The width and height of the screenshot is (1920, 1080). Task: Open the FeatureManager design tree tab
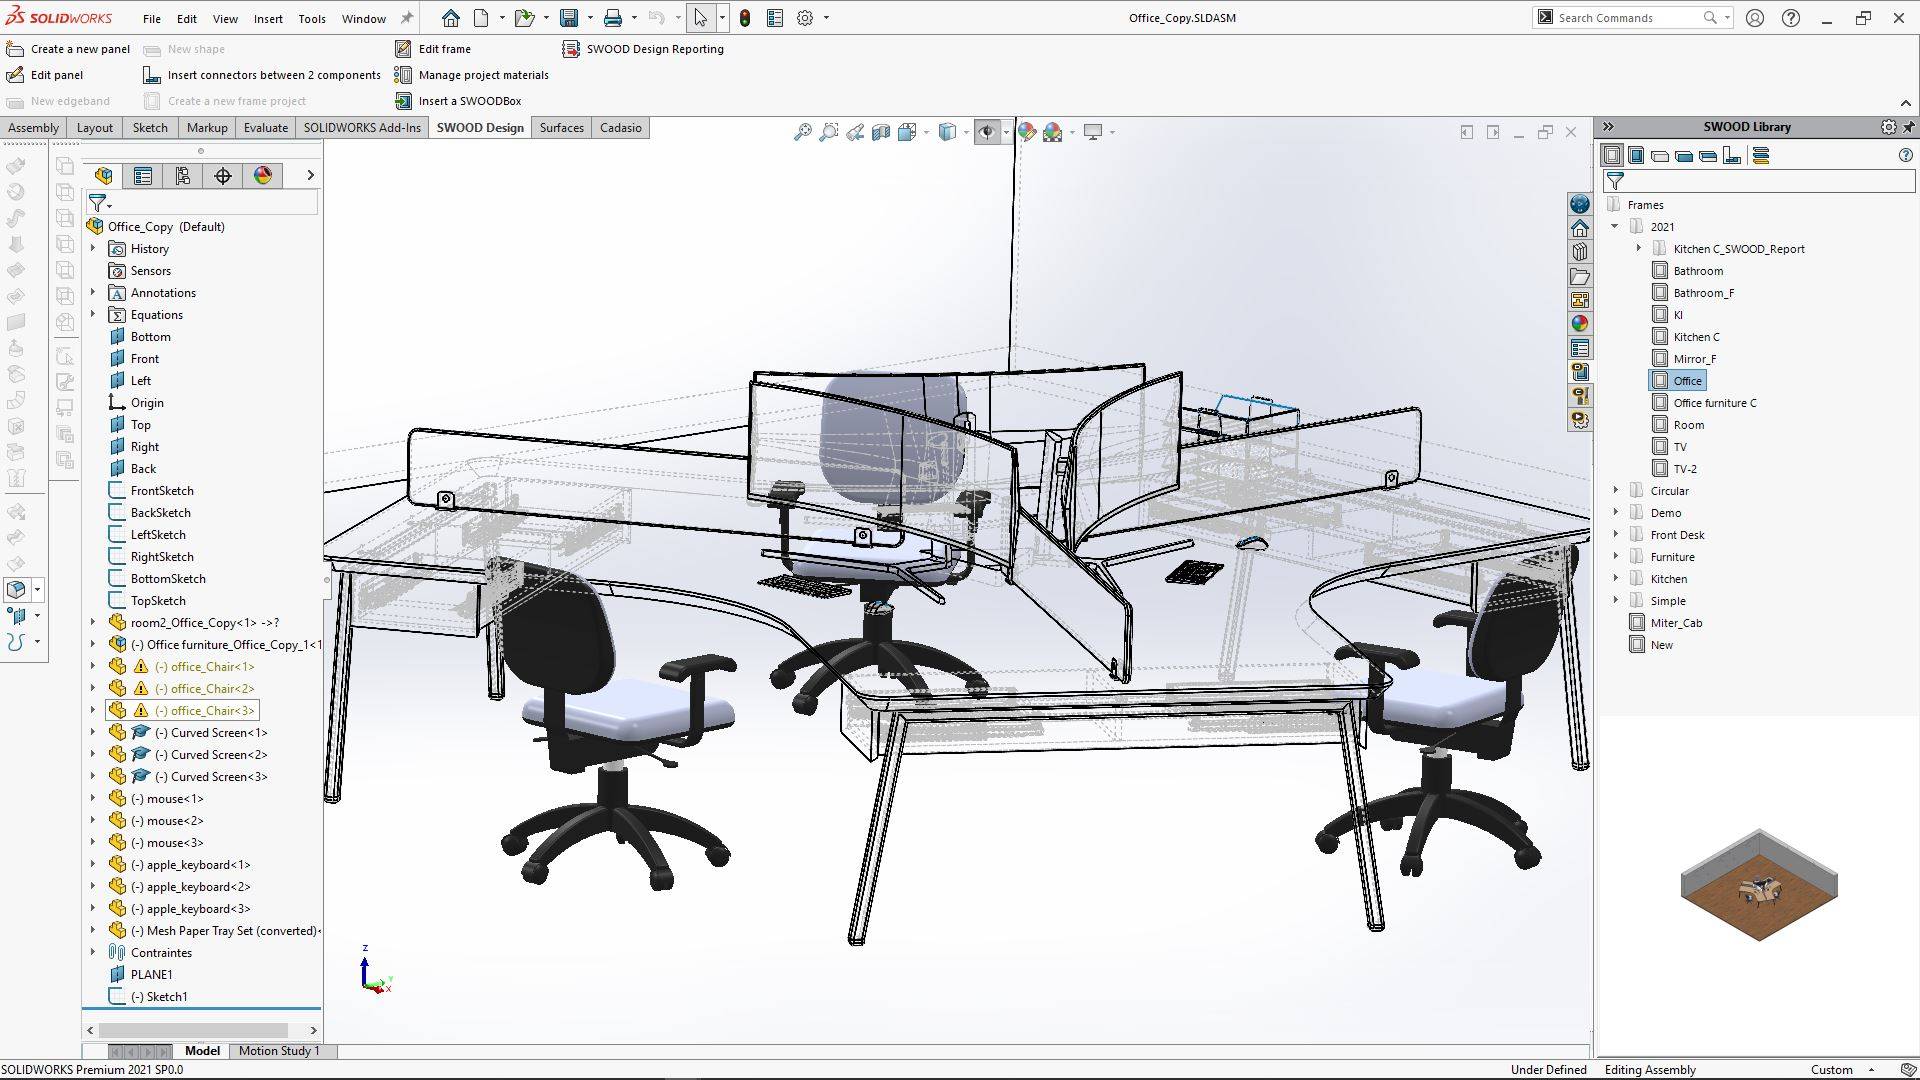click(103, 176)
